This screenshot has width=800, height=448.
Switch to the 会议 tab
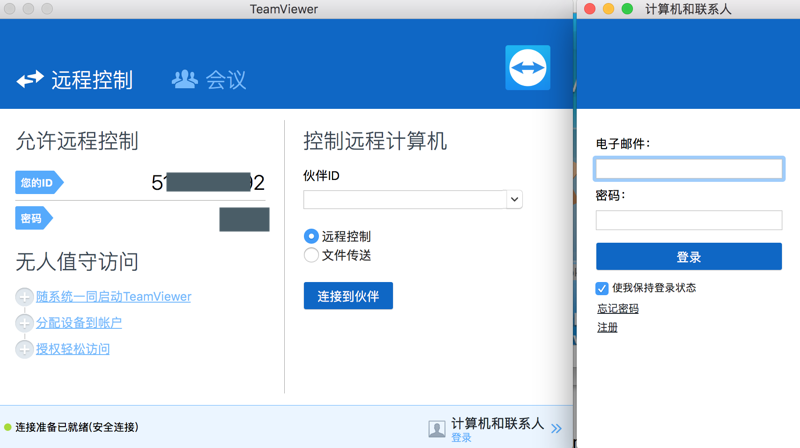point(209,80)
